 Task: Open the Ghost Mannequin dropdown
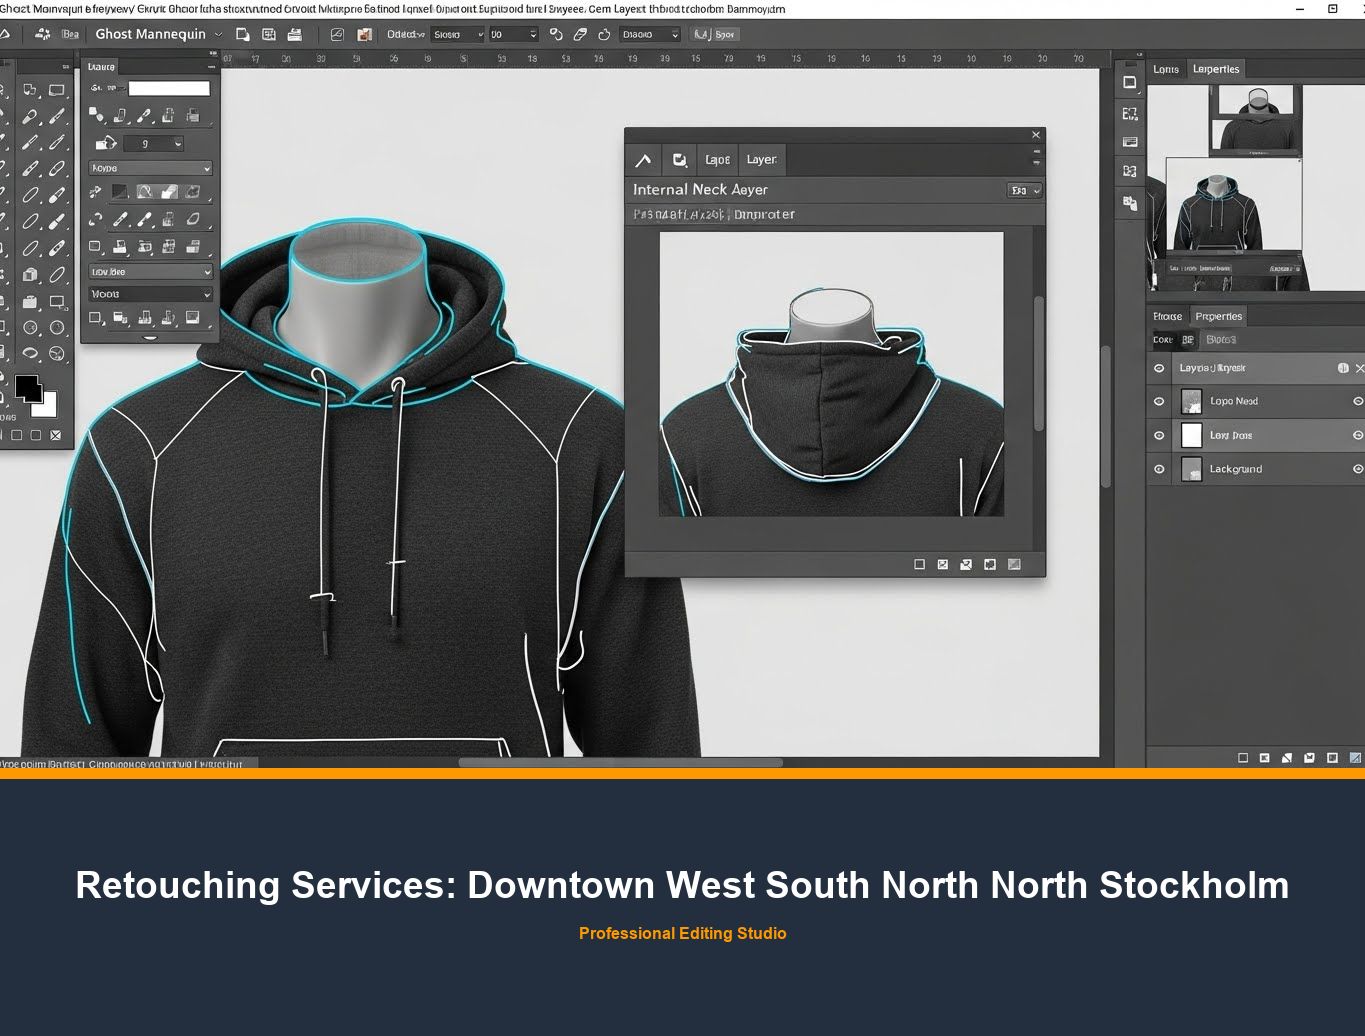(220, 33)
